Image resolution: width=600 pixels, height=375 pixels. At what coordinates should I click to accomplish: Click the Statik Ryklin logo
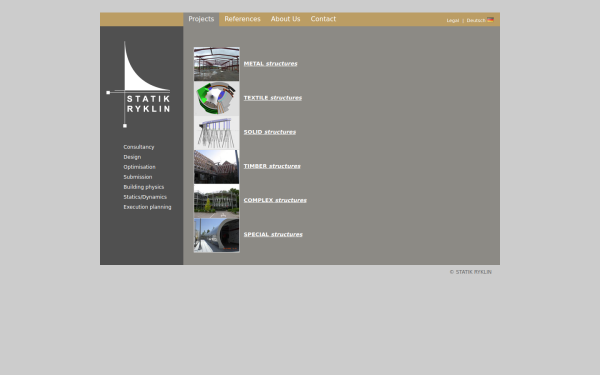[138, 85]
